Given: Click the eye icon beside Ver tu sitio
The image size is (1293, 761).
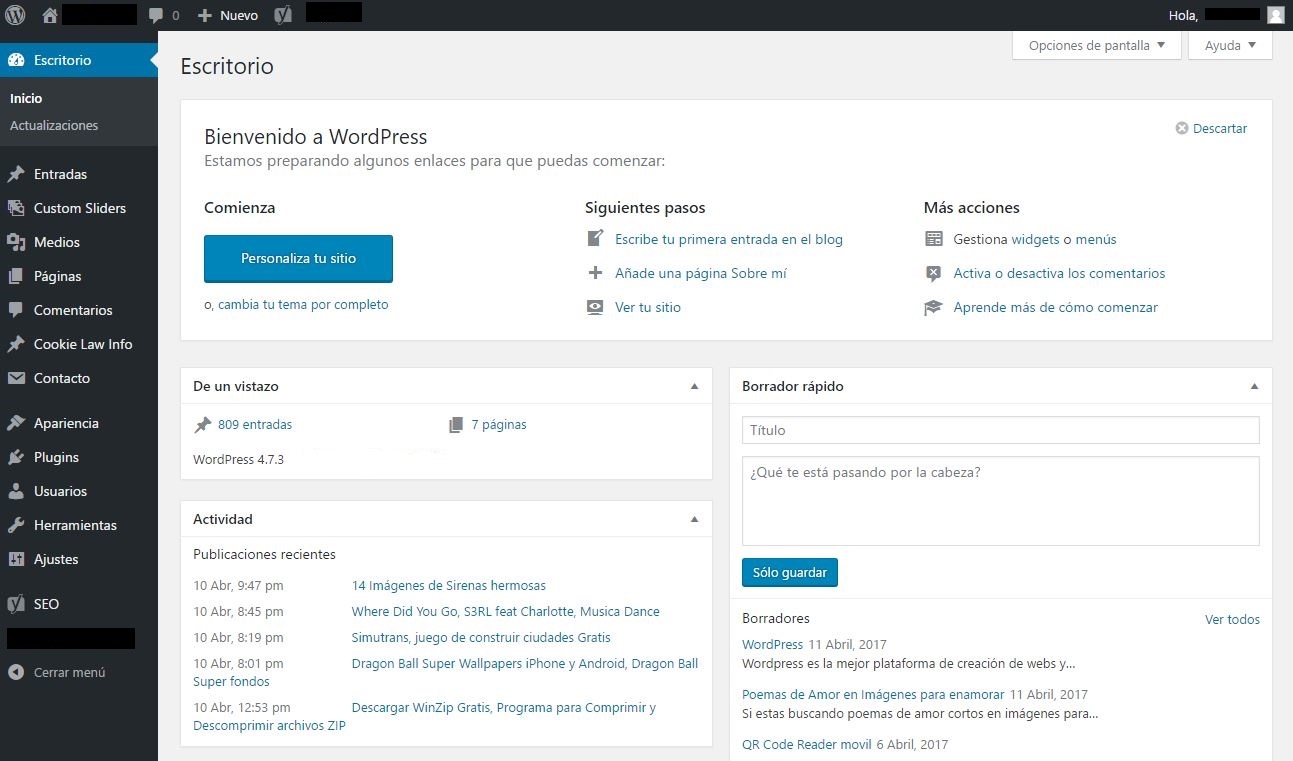Looking at the screenshot, I should pos(595,307).
